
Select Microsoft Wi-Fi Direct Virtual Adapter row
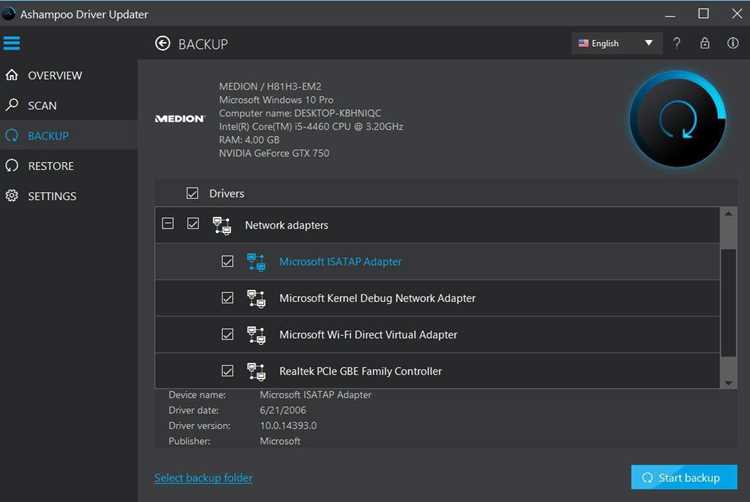point(438,334)
